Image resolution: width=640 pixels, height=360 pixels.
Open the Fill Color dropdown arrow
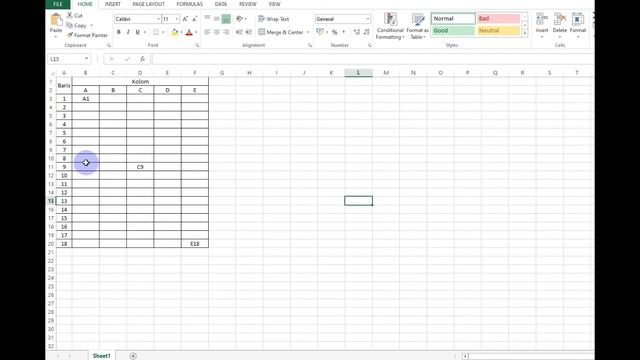click(181, 32)
